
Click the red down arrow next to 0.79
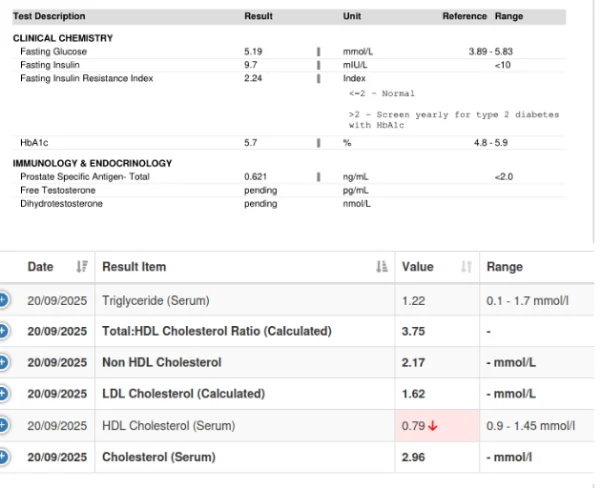point(433,426)
